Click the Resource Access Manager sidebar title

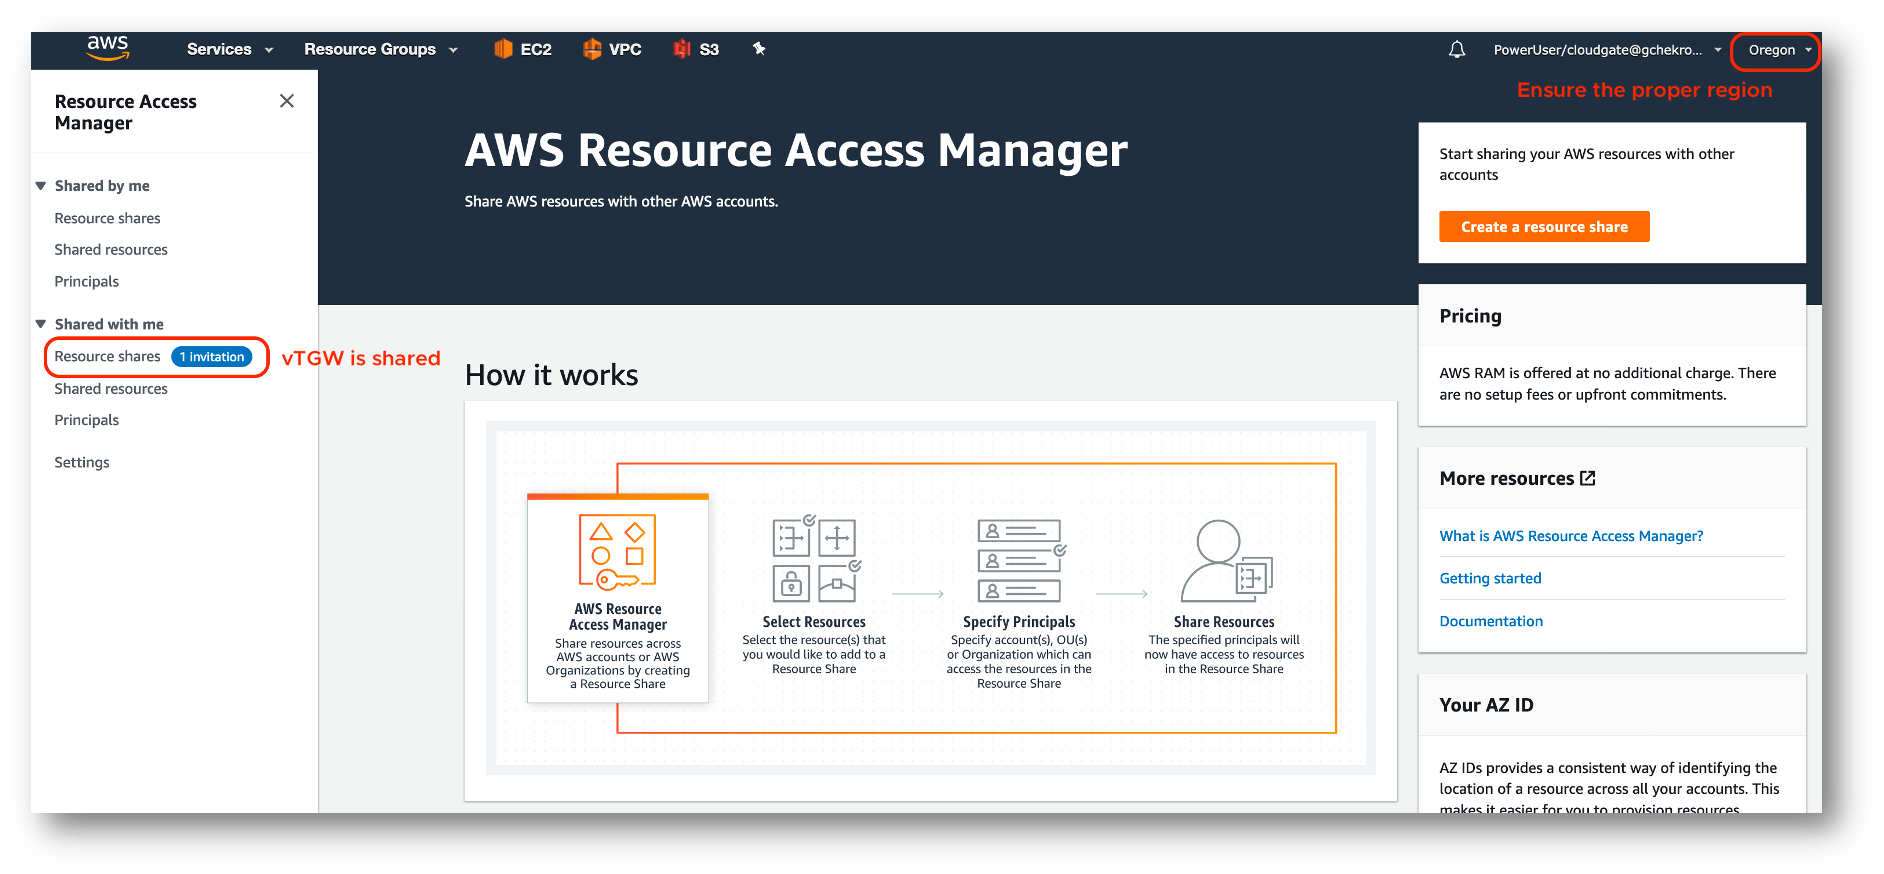pos(125,112)
